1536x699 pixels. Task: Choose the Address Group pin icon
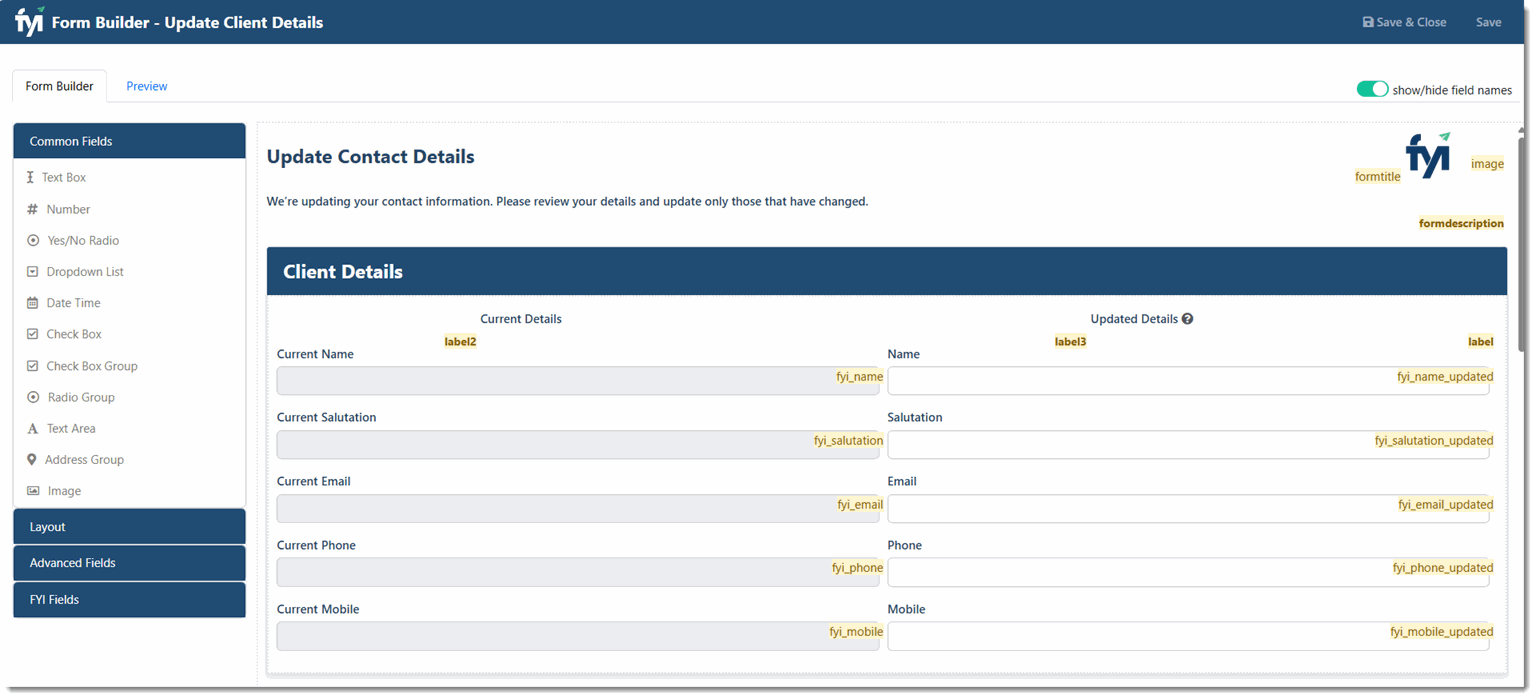pyautogui.click(x=31, y=459)
